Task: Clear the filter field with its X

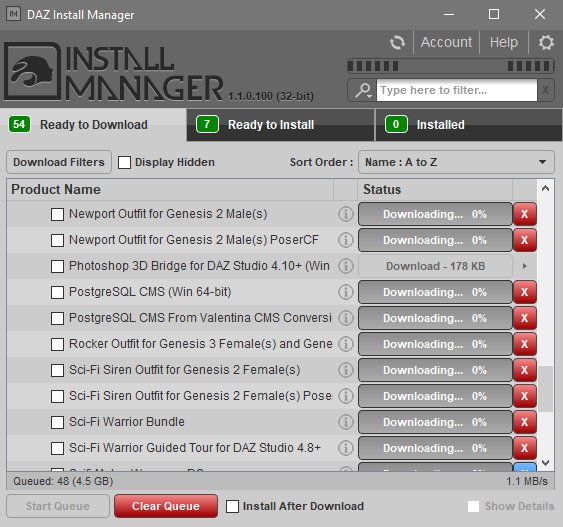Action: 545,90
